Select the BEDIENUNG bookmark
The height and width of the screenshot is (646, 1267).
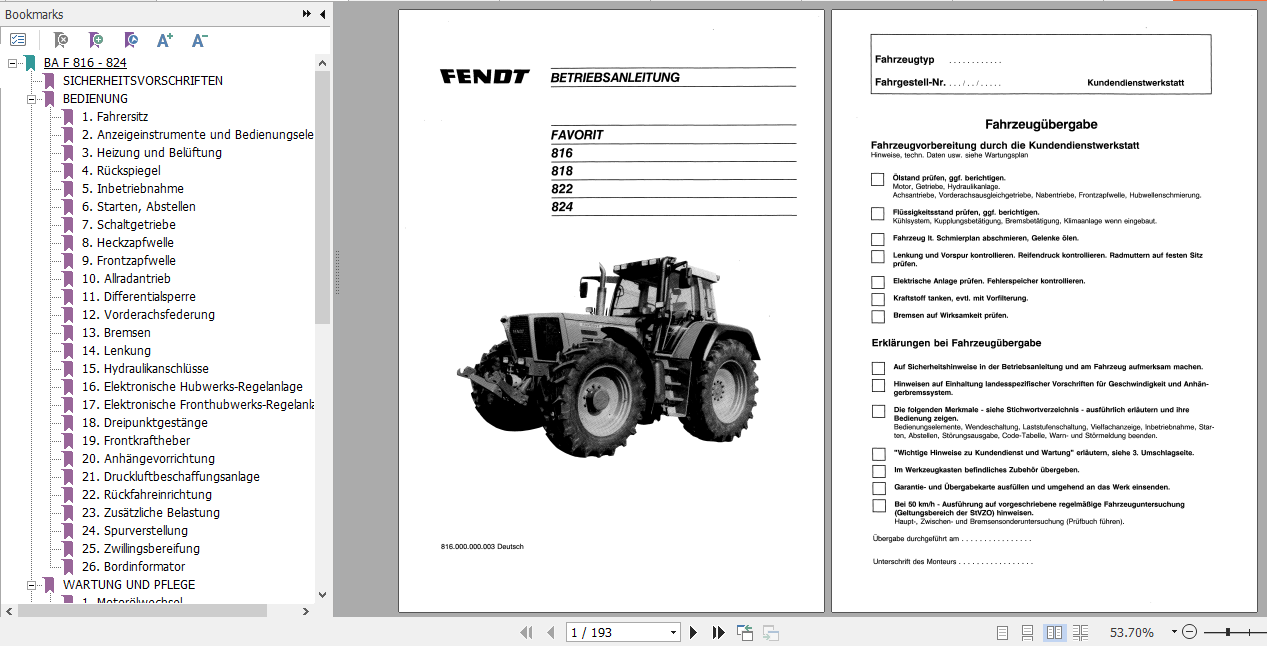95,99
